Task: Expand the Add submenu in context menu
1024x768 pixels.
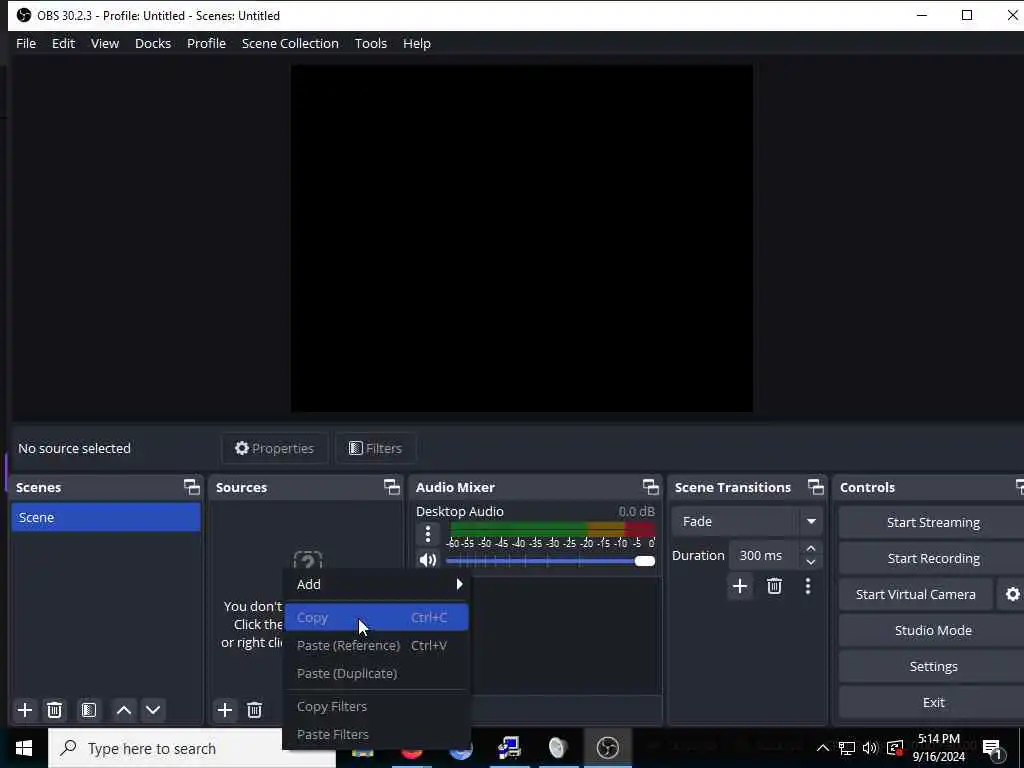Action: 376,584
